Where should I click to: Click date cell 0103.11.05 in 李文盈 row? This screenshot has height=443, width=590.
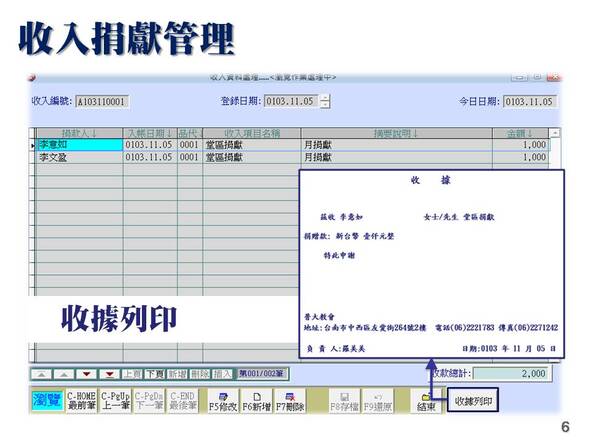click(x=150, y=157)
